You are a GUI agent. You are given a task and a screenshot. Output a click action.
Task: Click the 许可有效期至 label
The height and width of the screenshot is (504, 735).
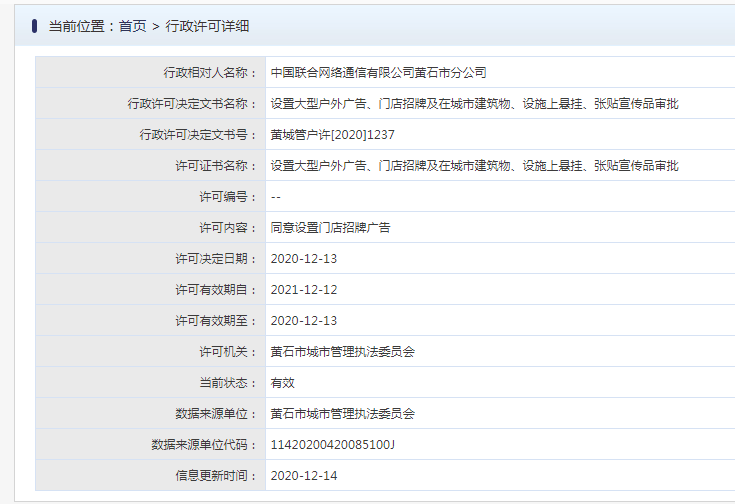[x=216, y=321]
